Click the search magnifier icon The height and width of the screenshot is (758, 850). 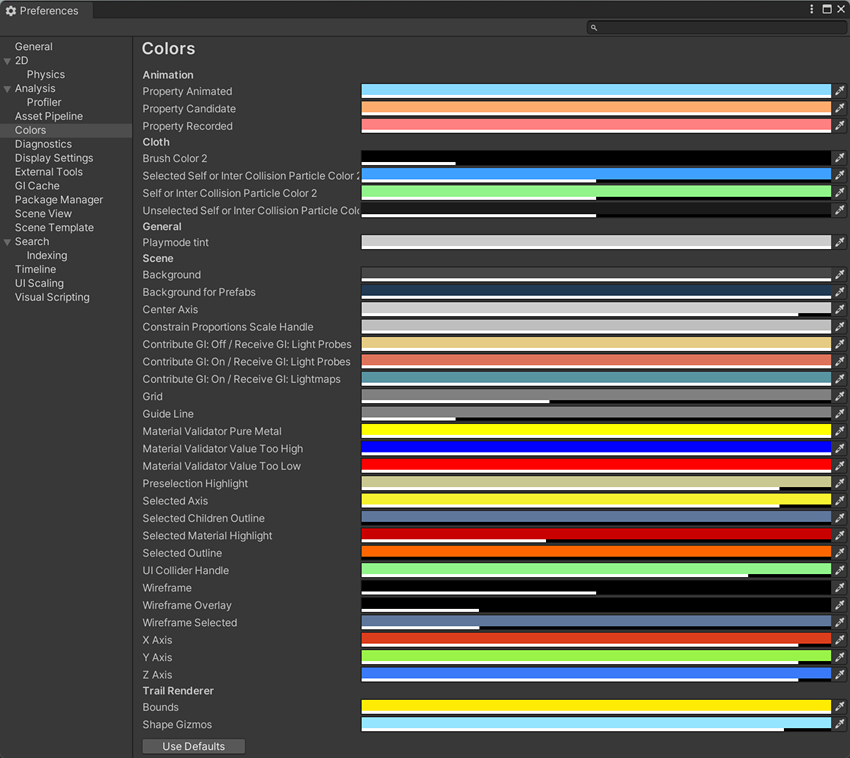coord(593,27)
